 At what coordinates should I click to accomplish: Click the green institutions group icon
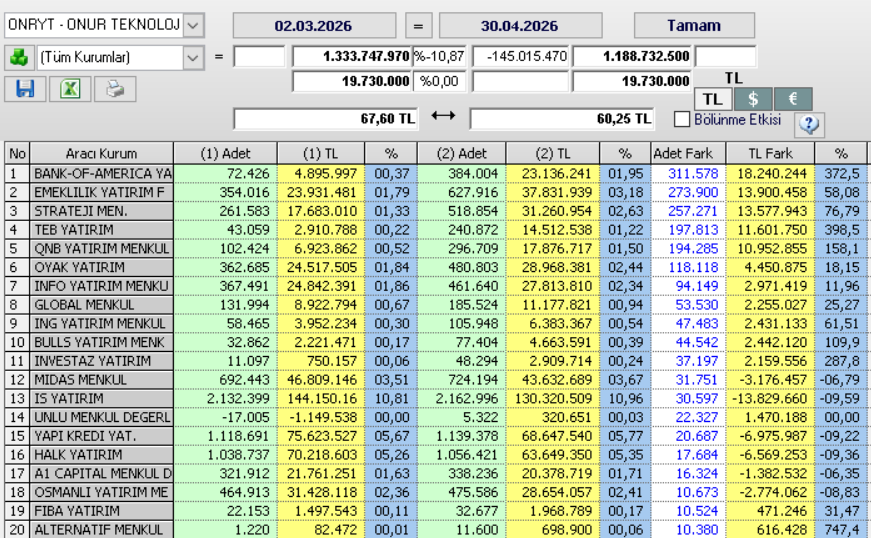tap(19, 57)
